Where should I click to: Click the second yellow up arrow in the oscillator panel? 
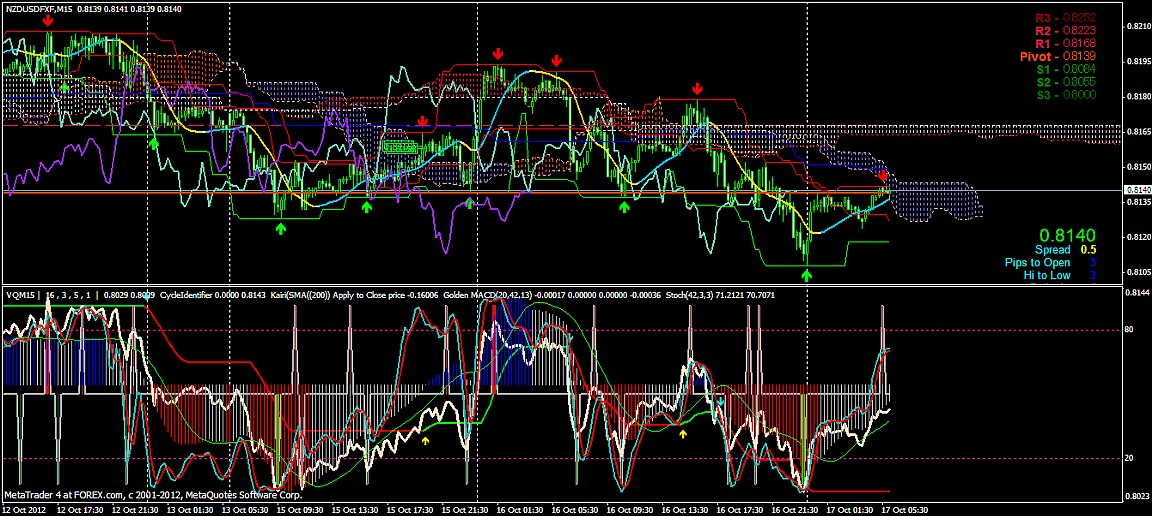coord(683,433)
